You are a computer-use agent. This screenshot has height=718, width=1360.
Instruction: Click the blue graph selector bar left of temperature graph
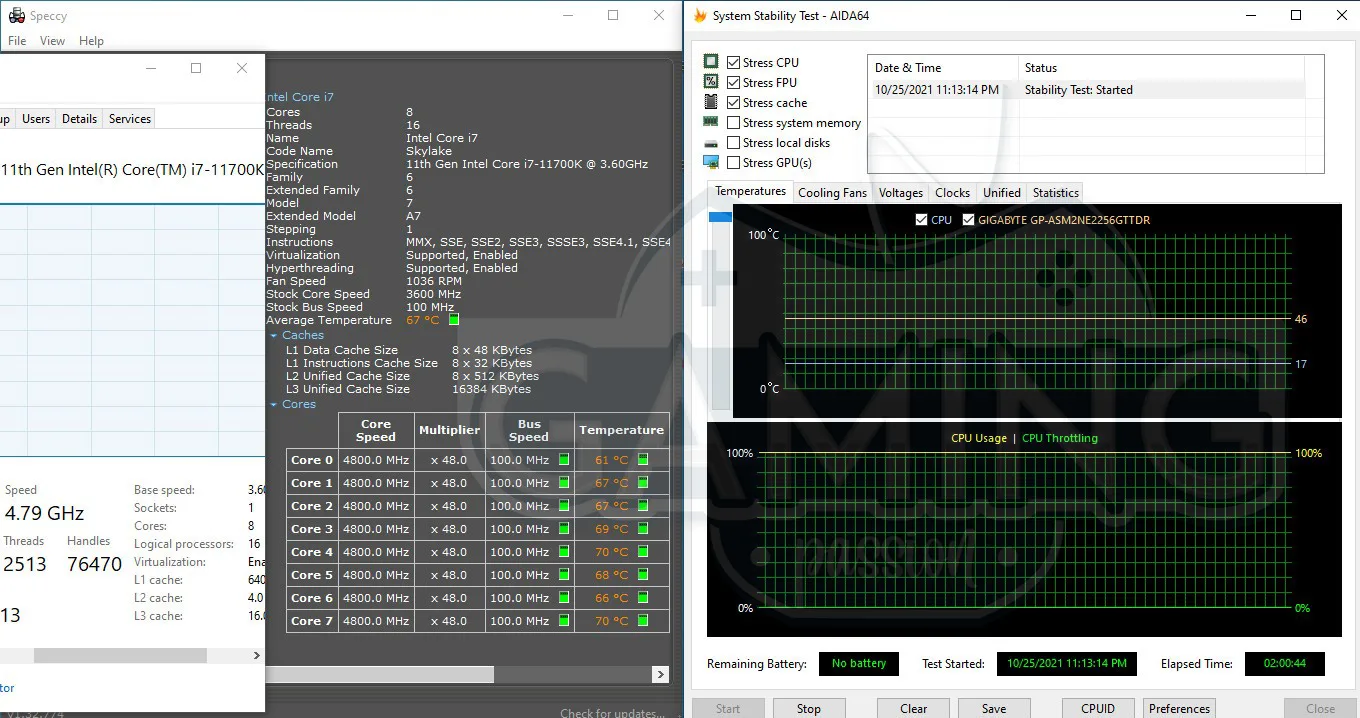(x=720, y=217)
